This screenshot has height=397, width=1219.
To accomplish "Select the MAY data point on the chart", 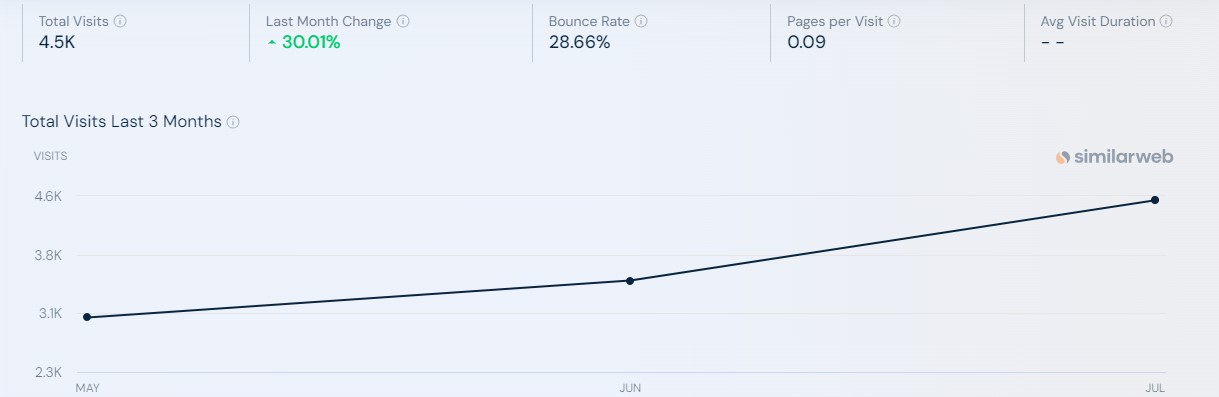I will [87, 317].
